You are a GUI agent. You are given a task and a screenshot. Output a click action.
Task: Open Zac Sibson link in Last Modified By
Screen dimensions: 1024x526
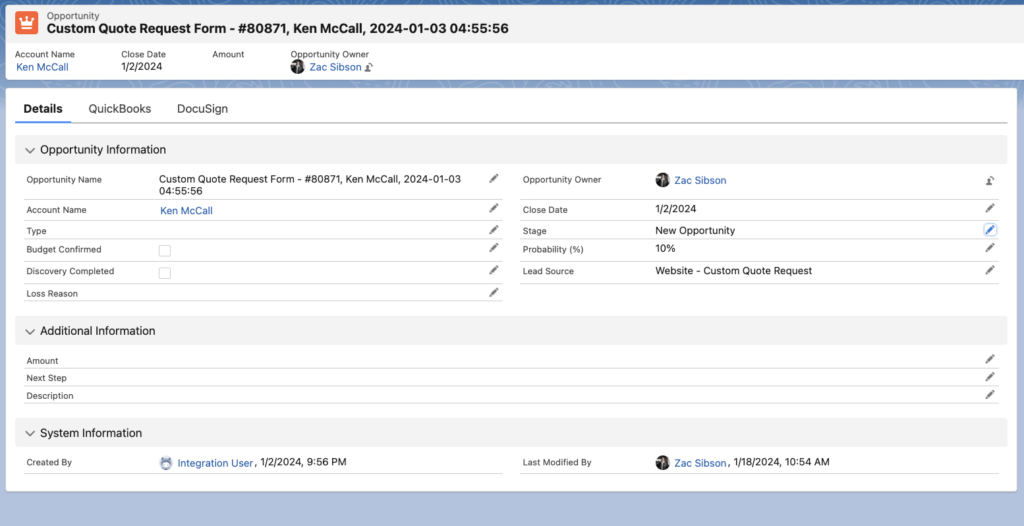click(700, 463)
